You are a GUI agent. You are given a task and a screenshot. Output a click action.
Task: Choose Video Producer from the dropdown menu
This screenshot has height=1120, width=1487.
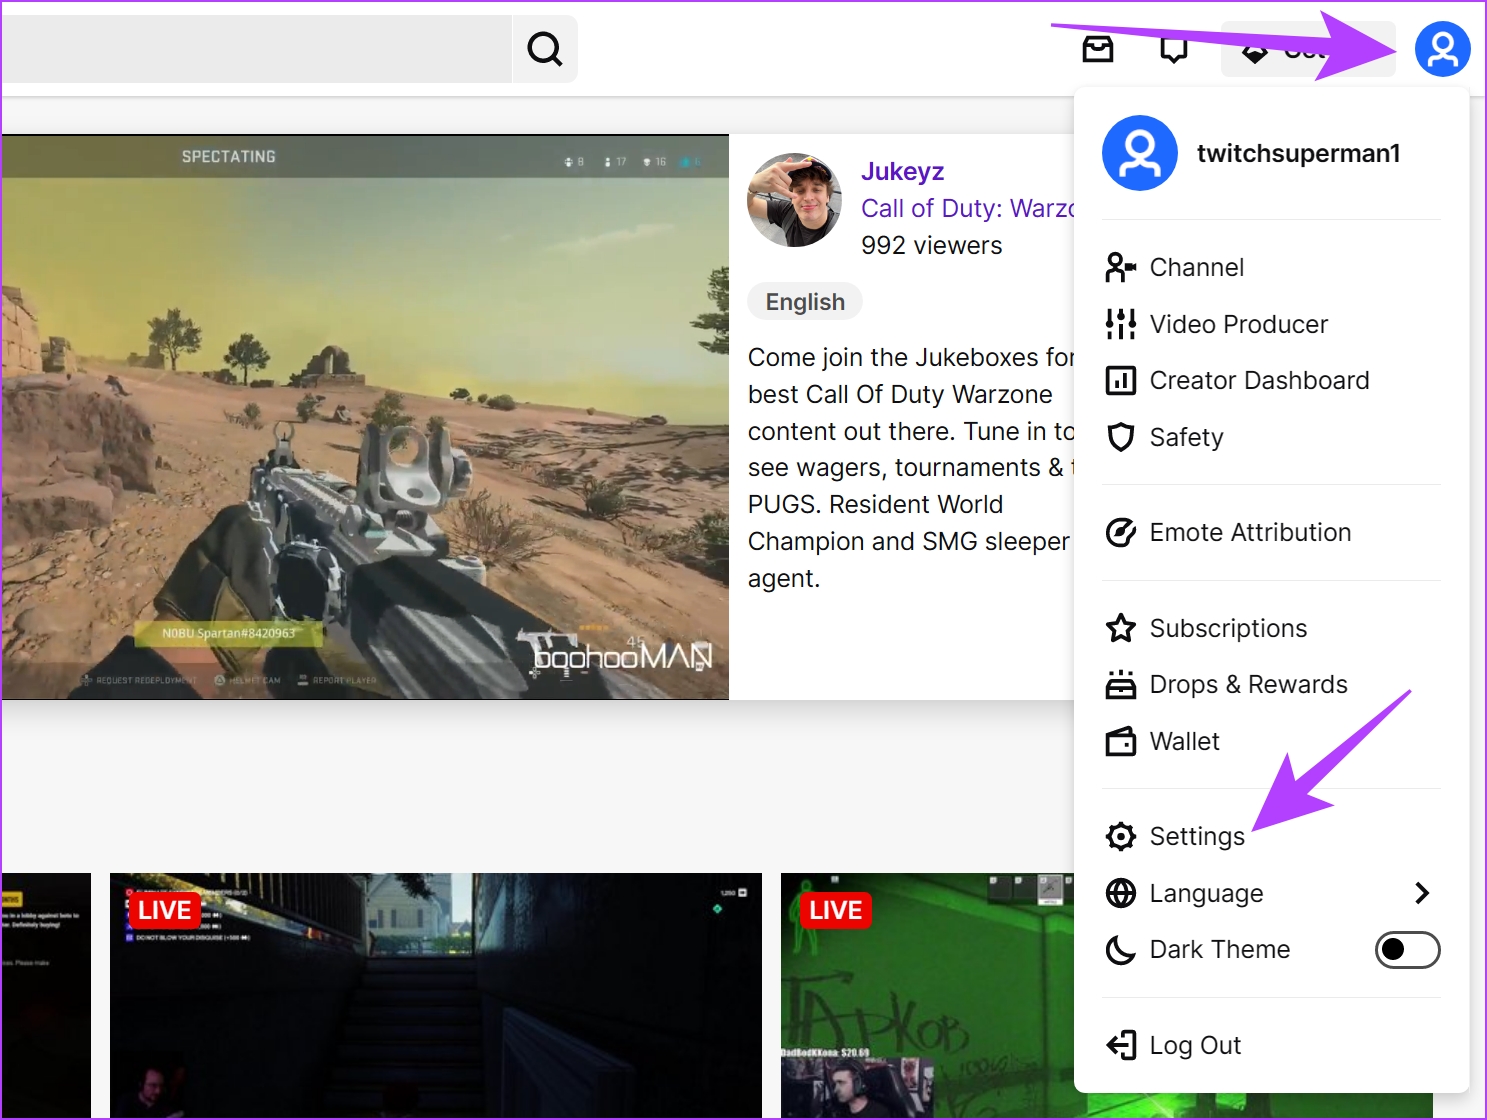click(x=1239, y=324)
